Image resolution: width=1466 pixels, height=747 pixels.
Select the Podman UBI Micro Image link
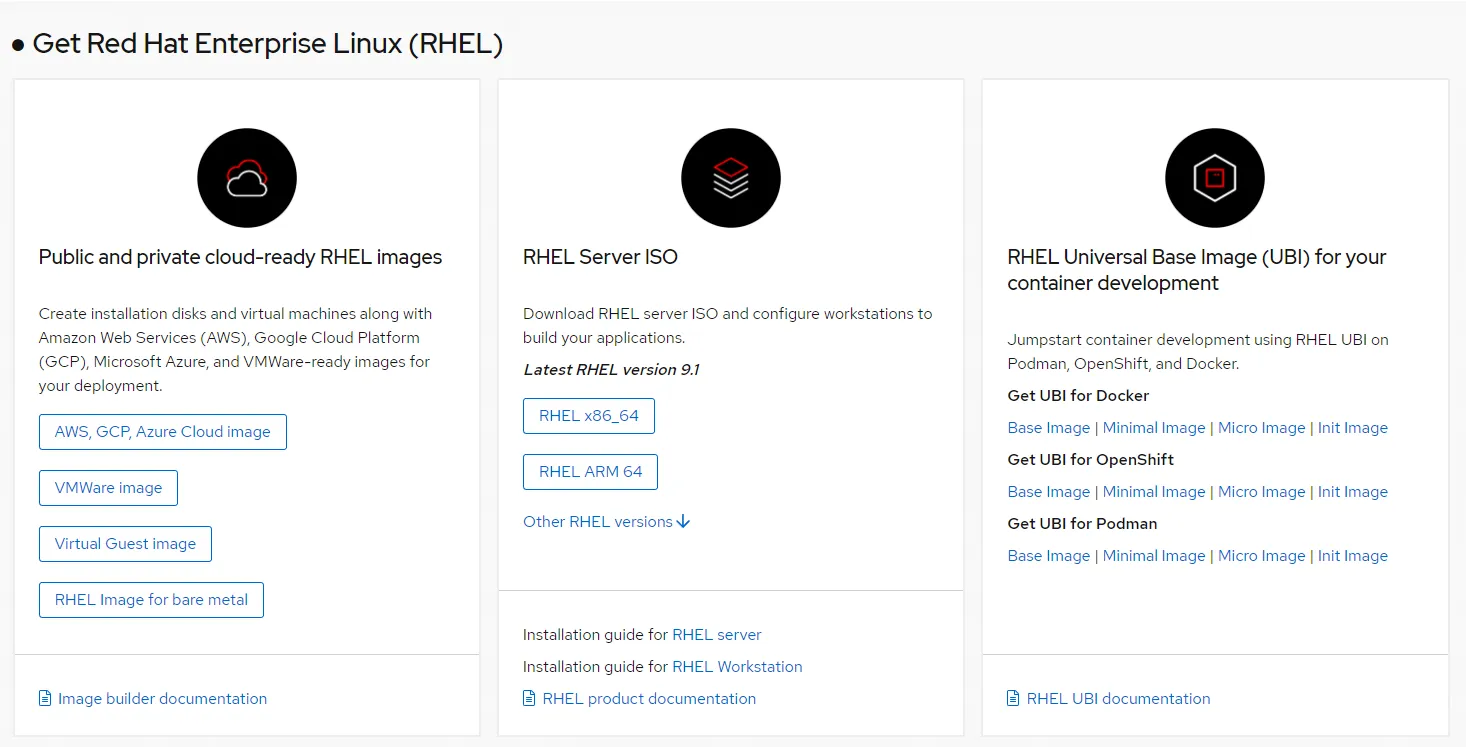click(1261, 555)
